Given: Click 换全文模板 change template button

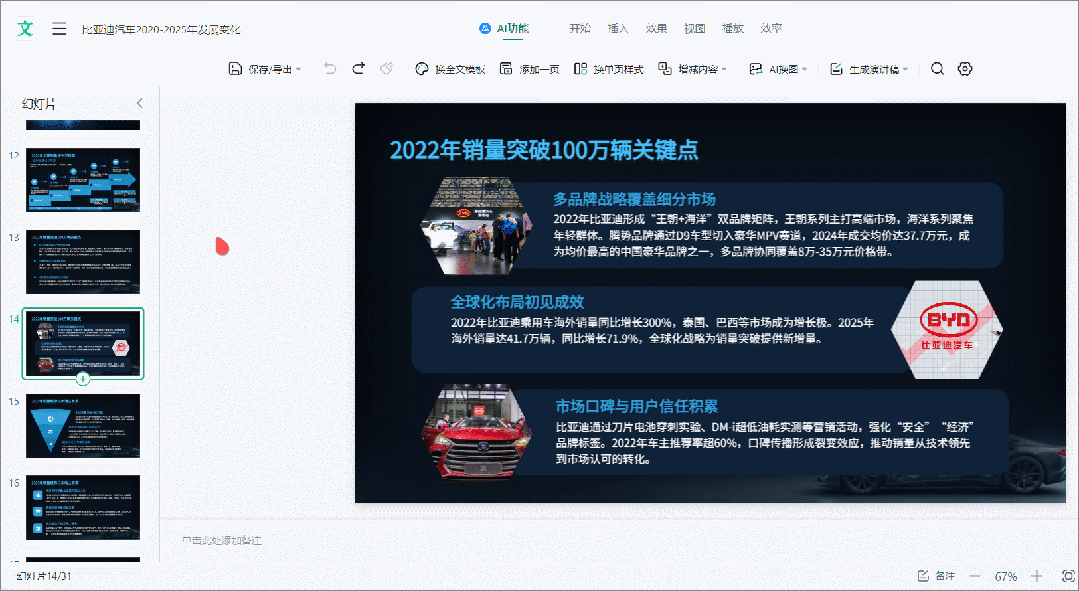Looking at the screenshot, I should coord(450,69).
